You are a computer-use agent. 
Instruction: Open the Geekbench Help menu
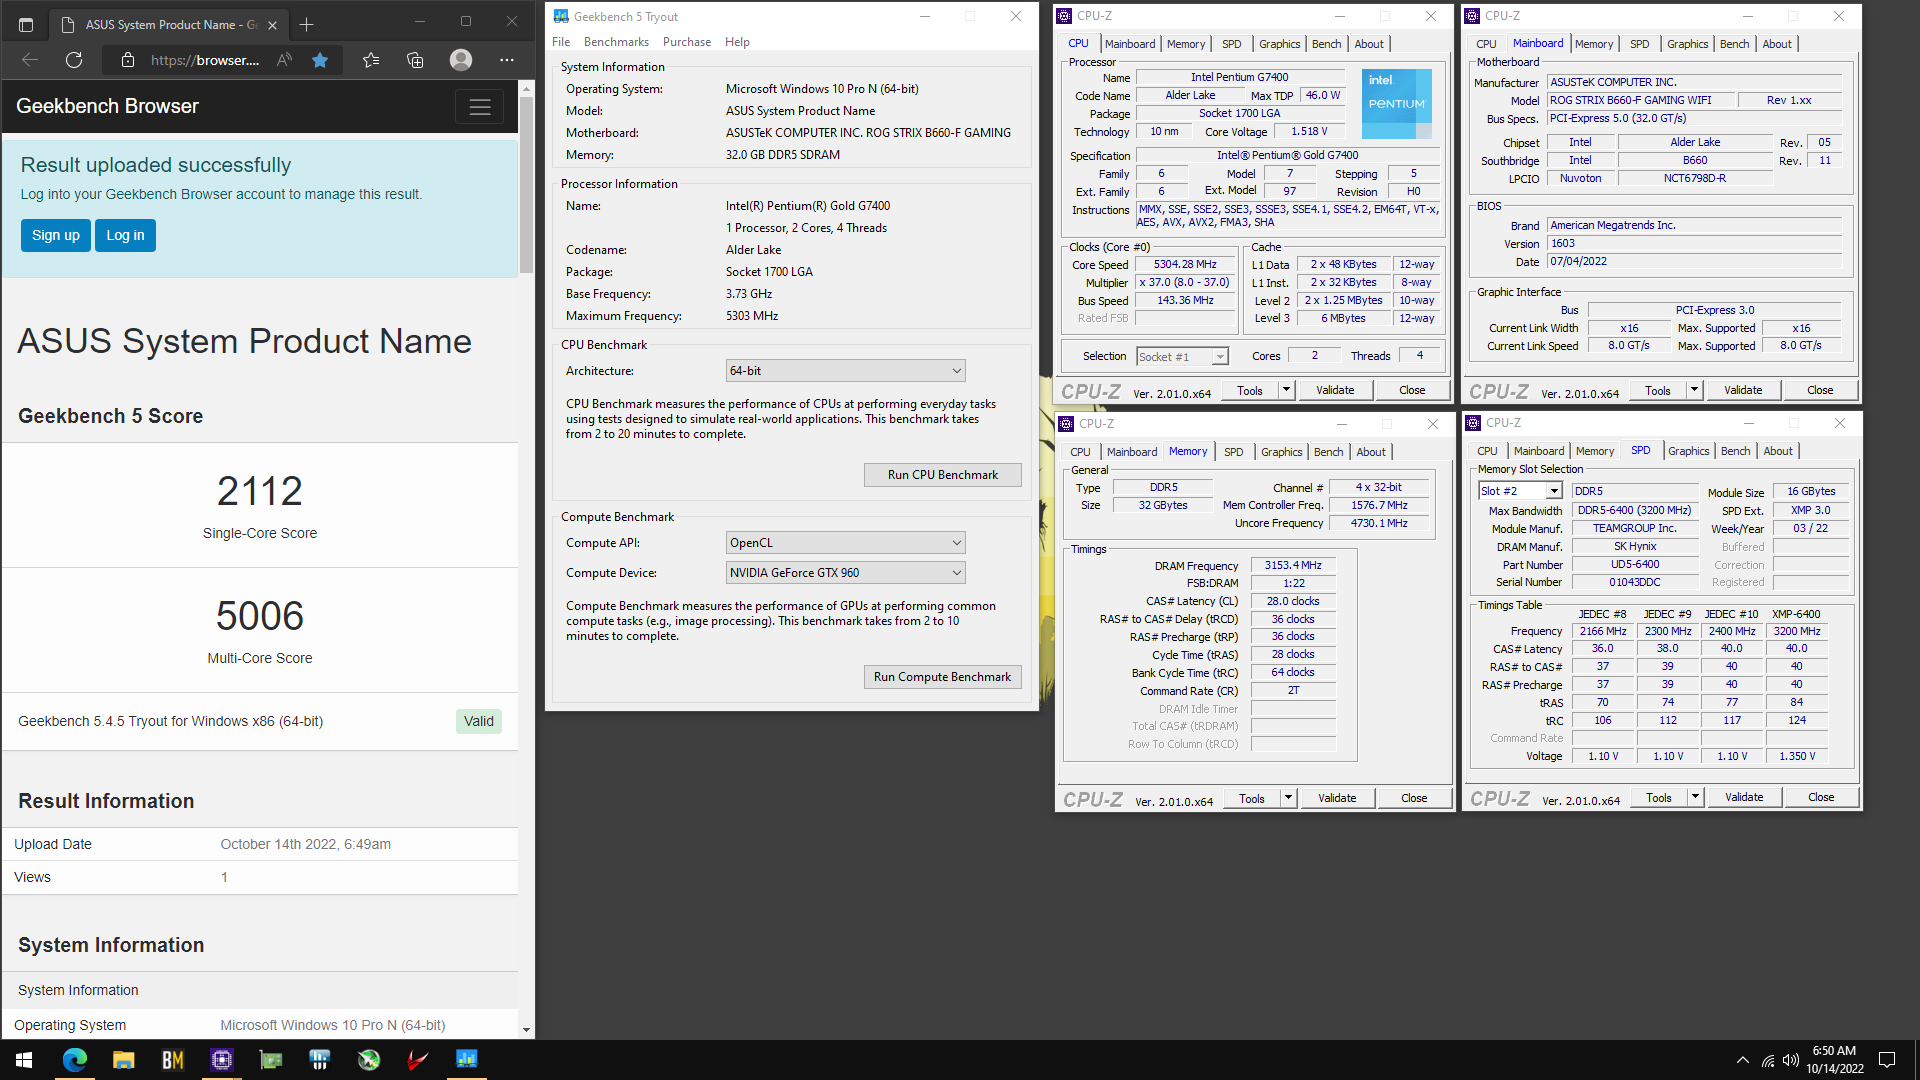pyautogui.click(x=737, y=42)
